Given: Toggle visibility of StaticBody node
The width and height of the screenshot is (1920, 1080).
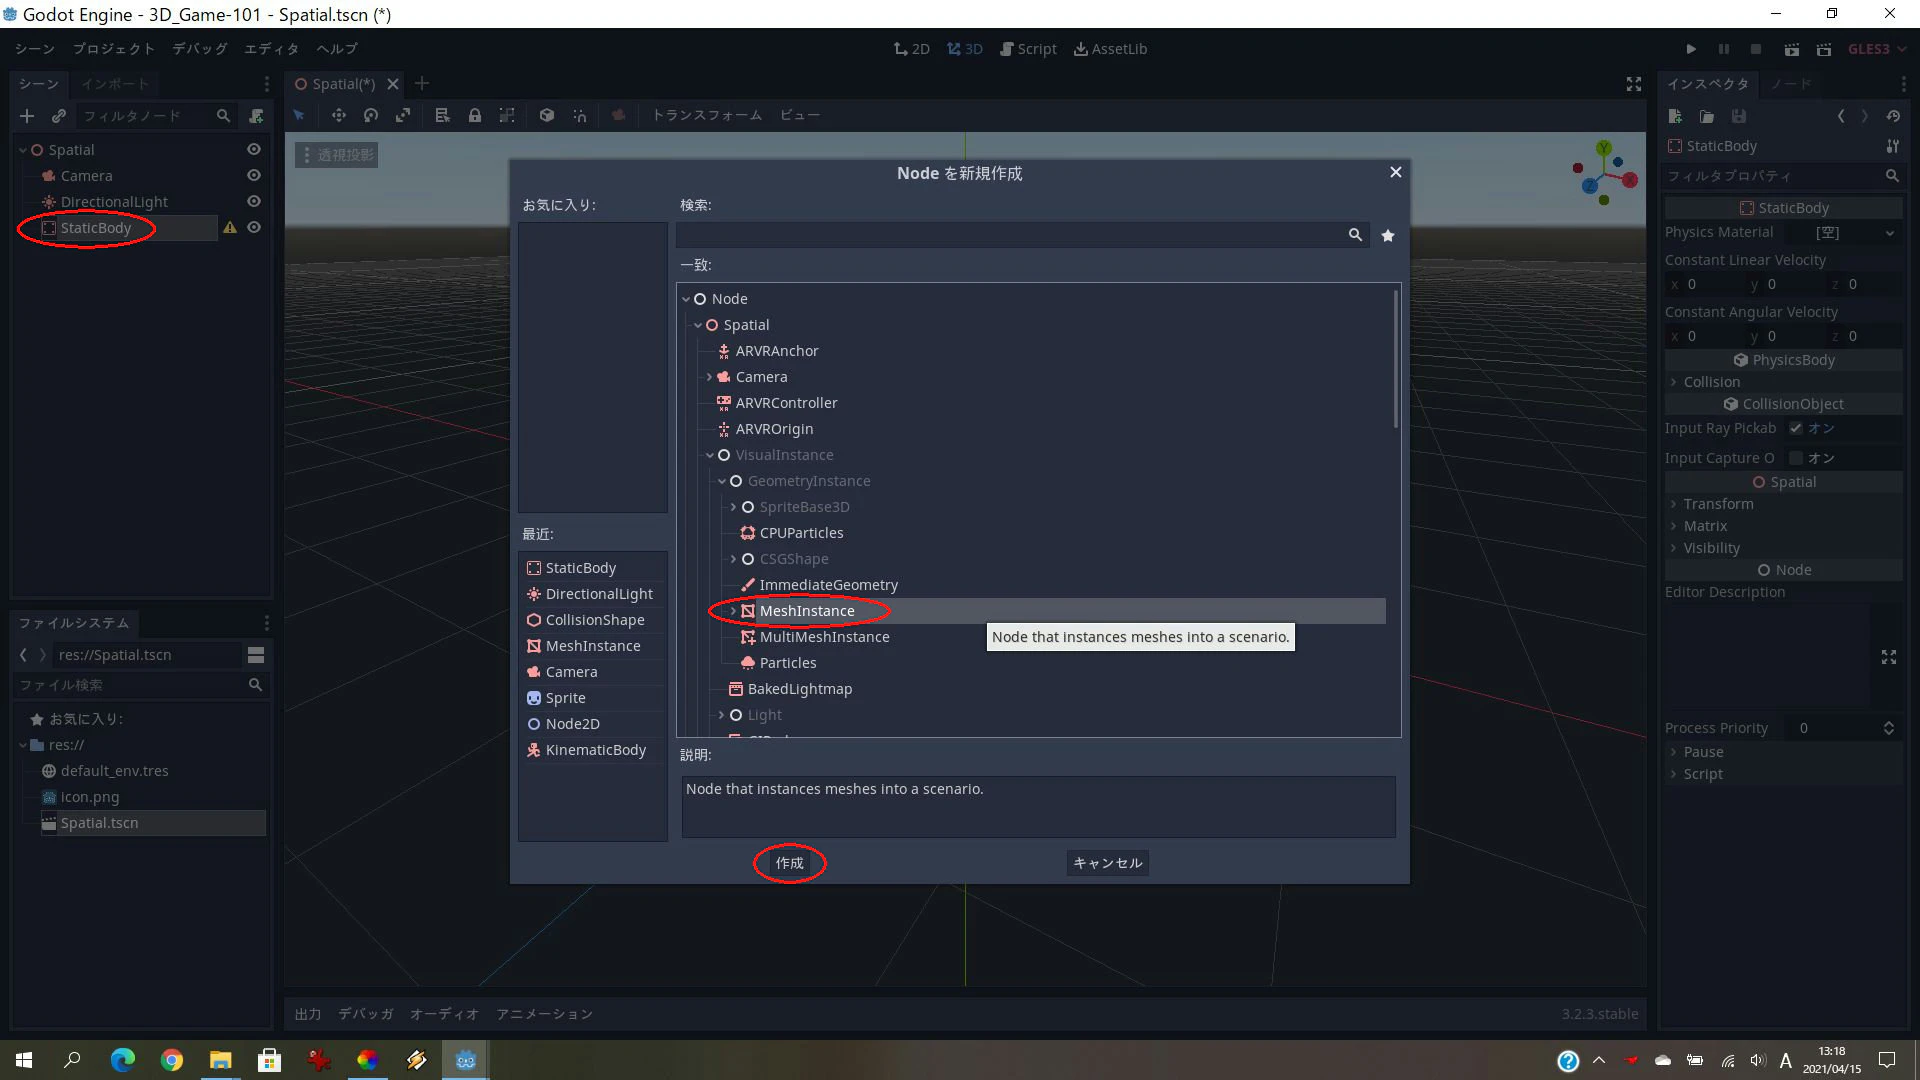Looking at the screenshot, I should pos(254,227).
